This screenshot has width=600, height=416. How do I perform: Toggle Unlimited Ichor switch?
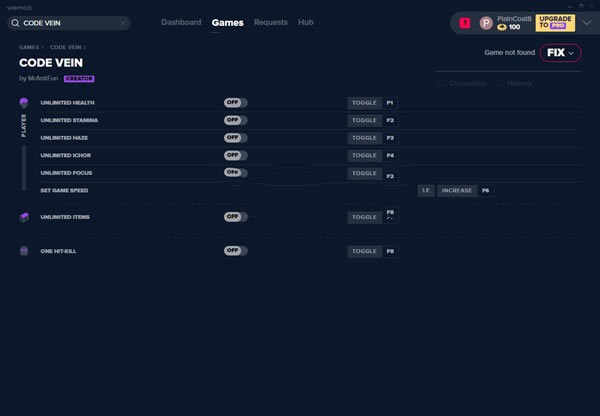click(x=236, y=155)
